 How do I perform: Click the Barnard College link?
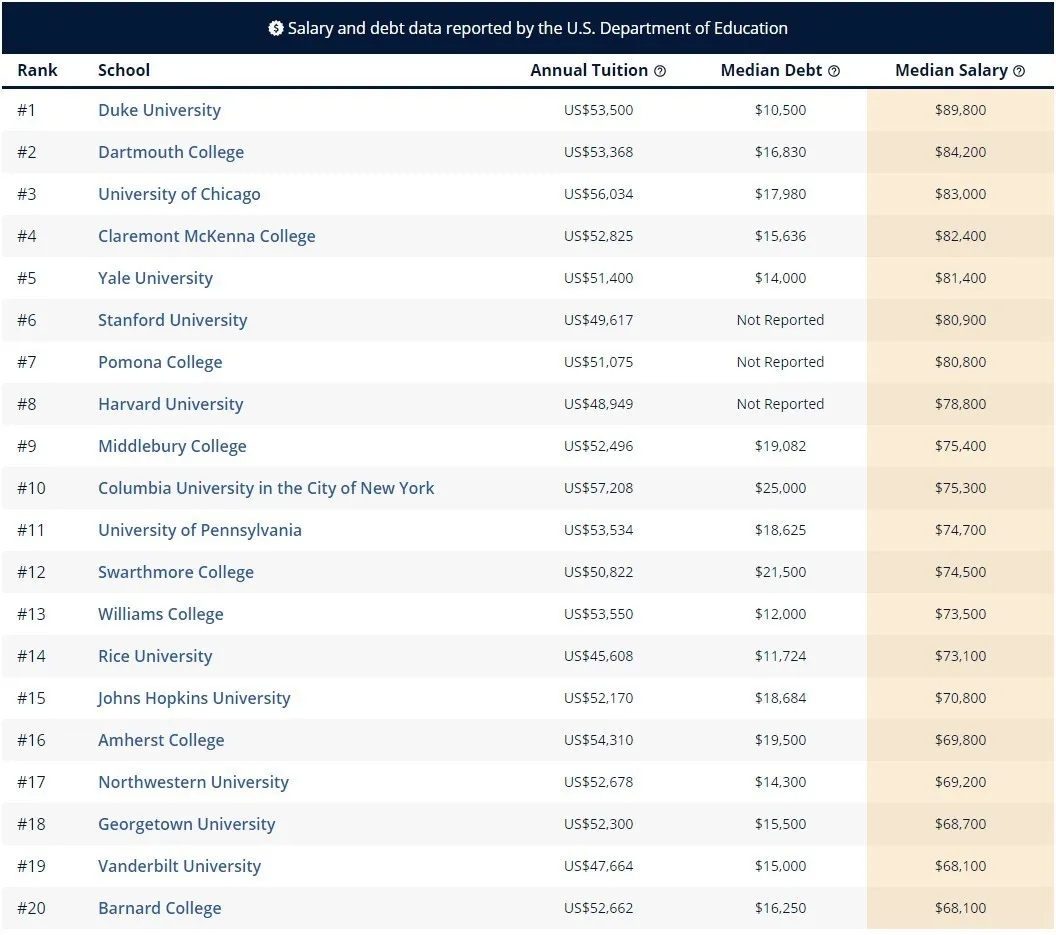[159, 908]
